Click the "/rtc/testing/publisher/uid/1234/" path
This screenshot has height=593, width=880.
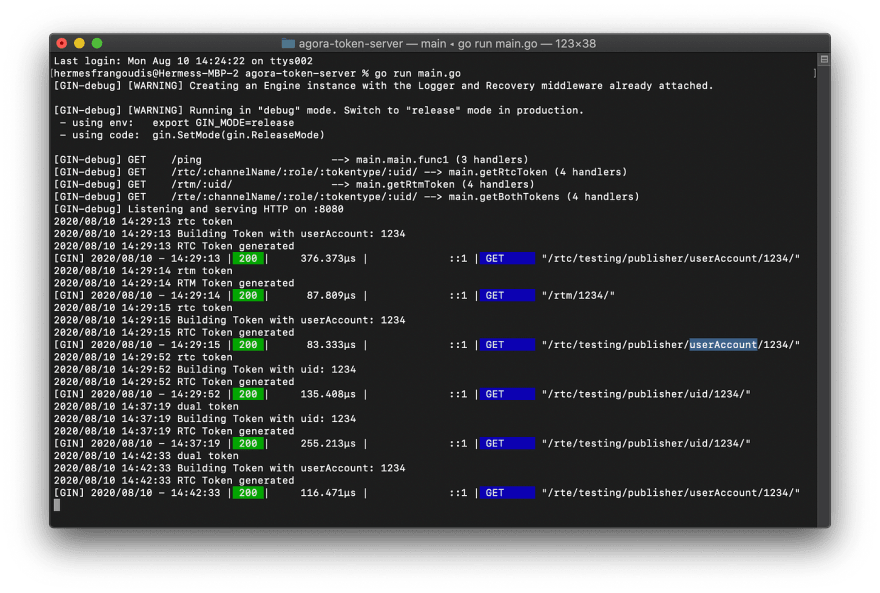(x=646, y=394)
